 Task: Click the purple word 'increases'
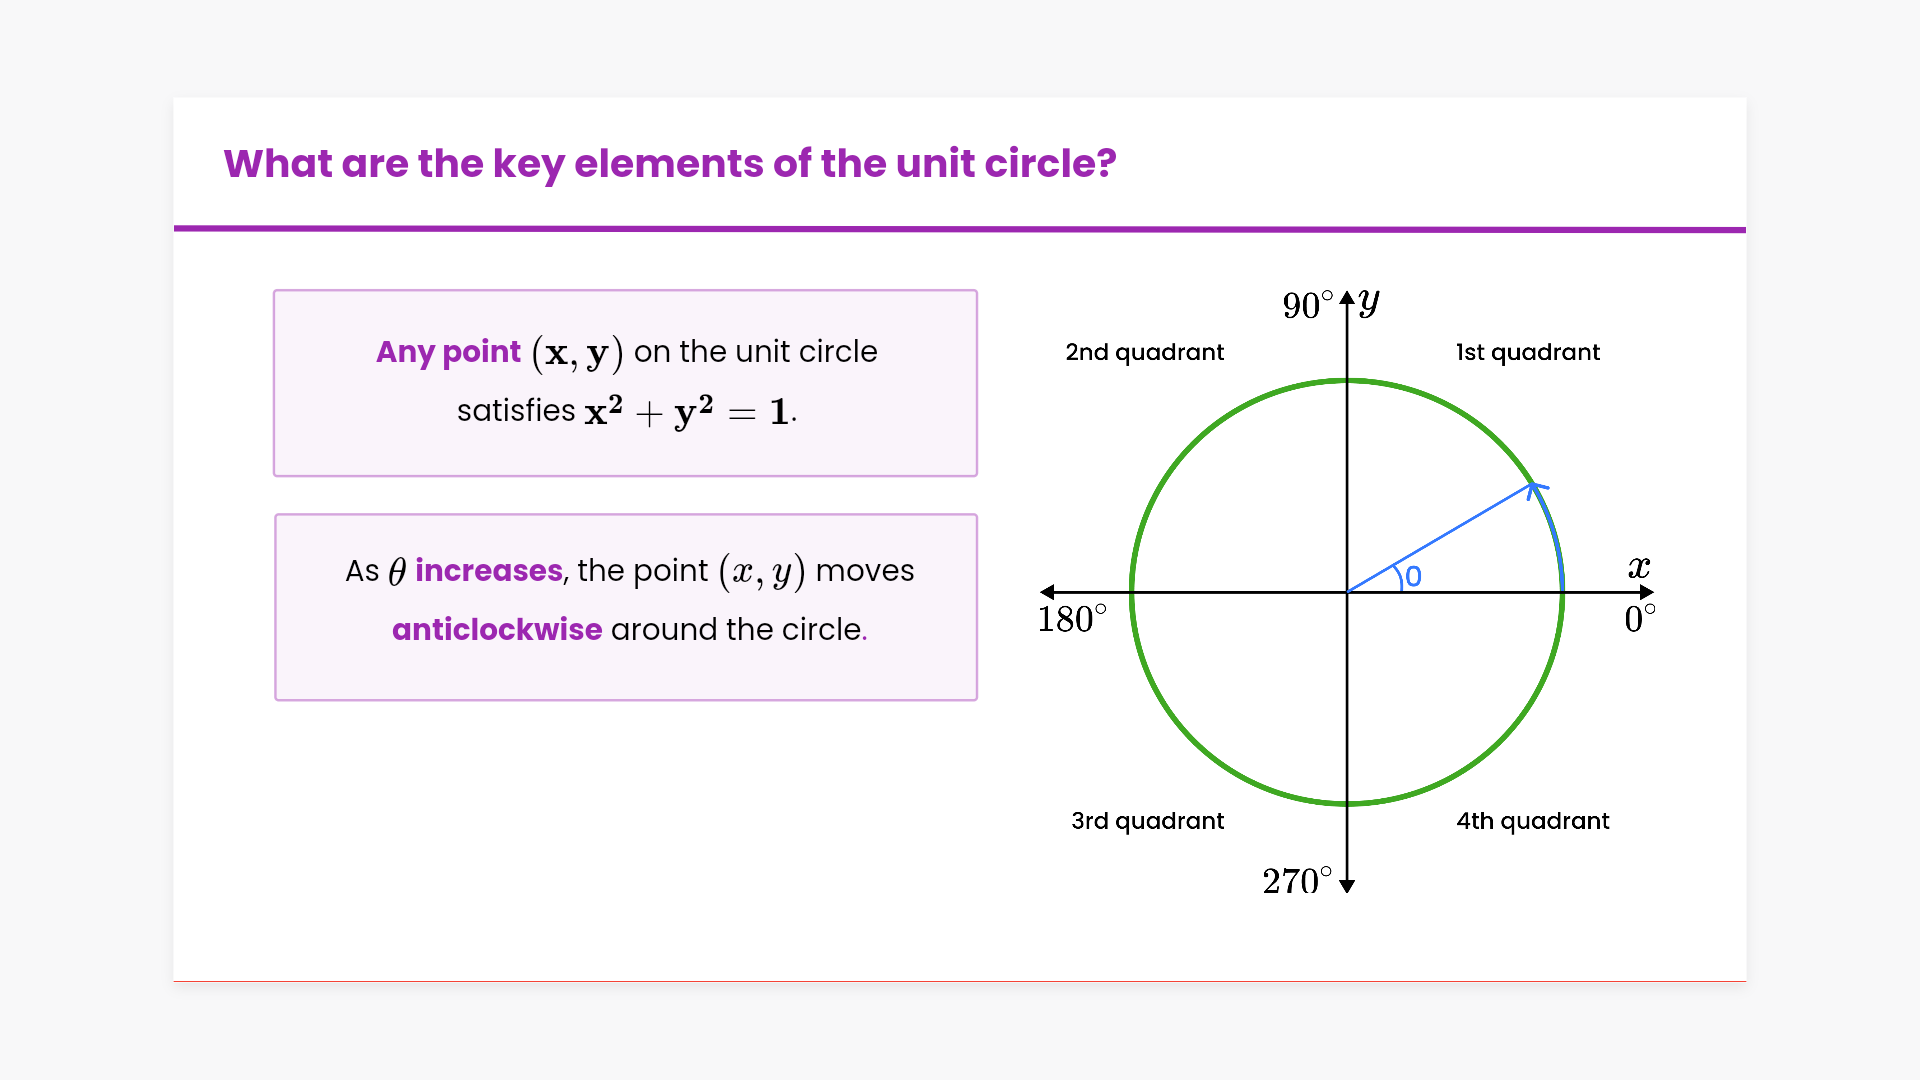[489, 570]
